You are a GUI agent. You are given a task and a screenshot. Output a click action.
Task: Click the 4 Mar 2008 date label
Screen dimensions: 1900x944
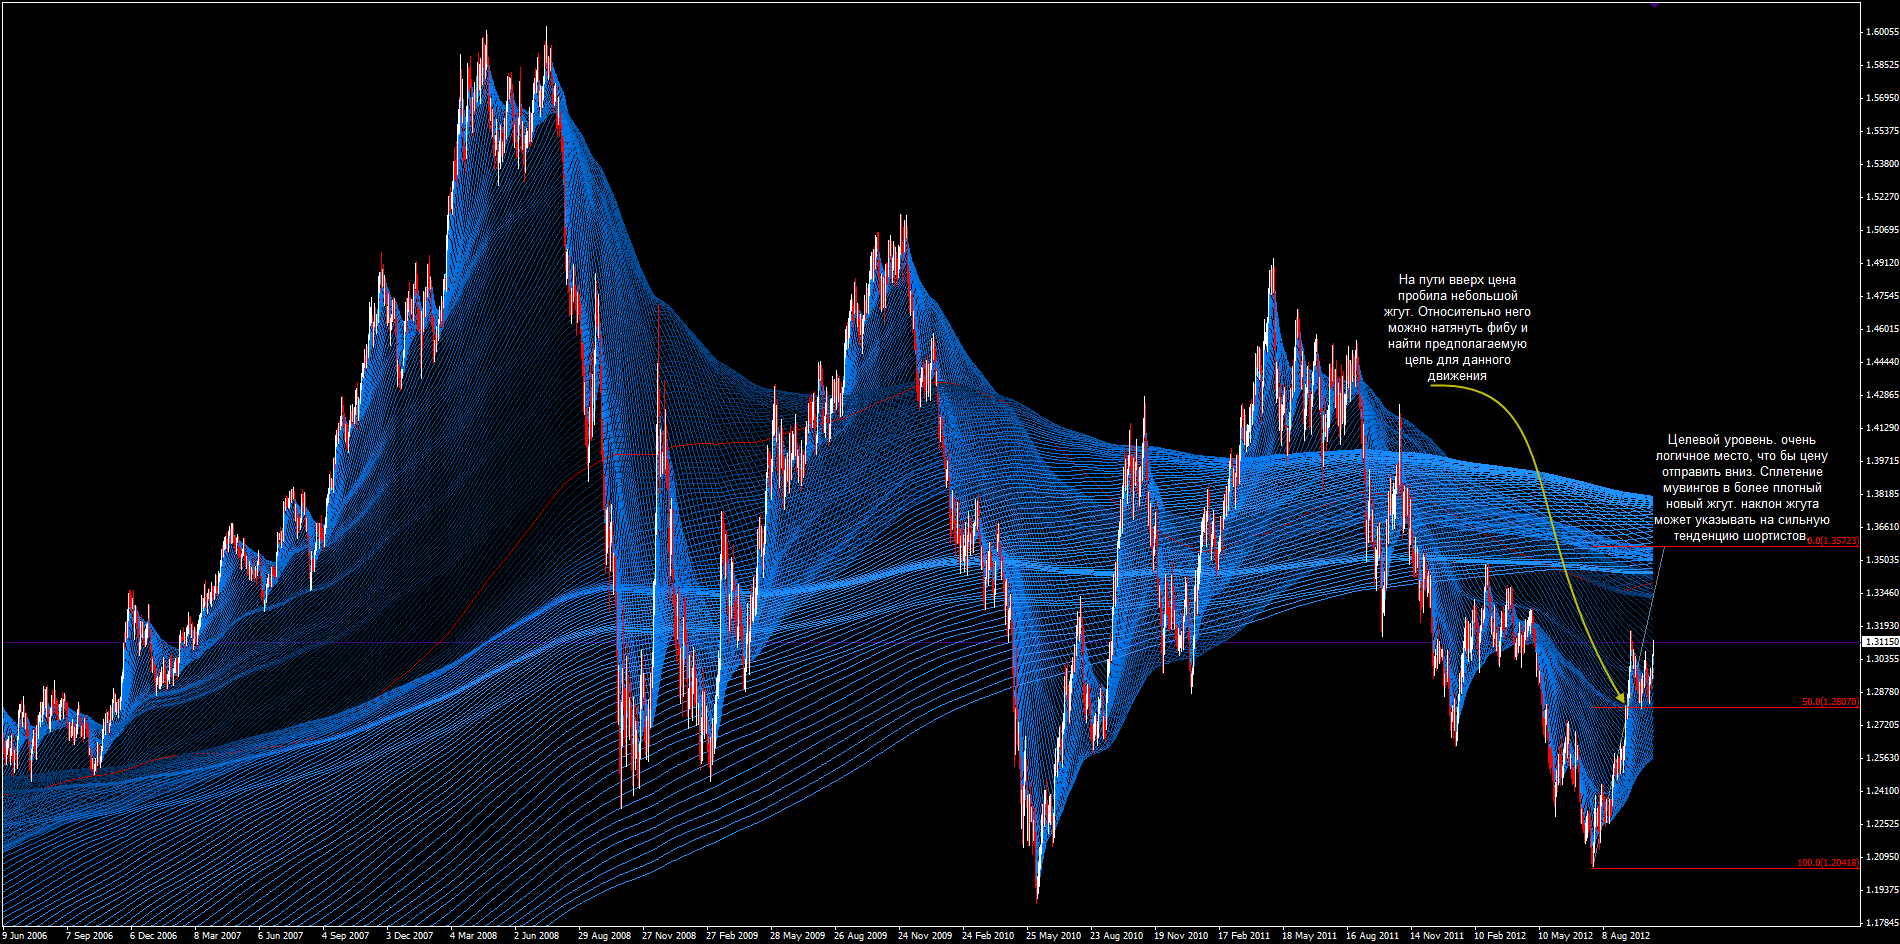473,936
